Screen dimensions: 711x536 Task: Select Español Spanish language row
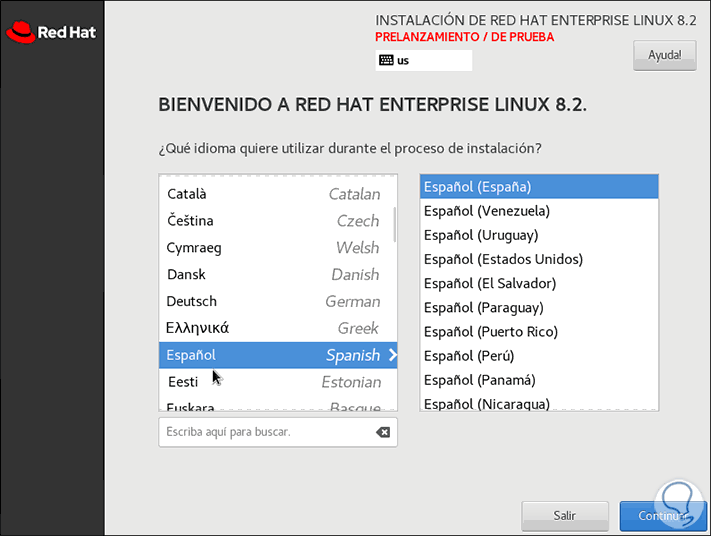click(x=278, y=355)
